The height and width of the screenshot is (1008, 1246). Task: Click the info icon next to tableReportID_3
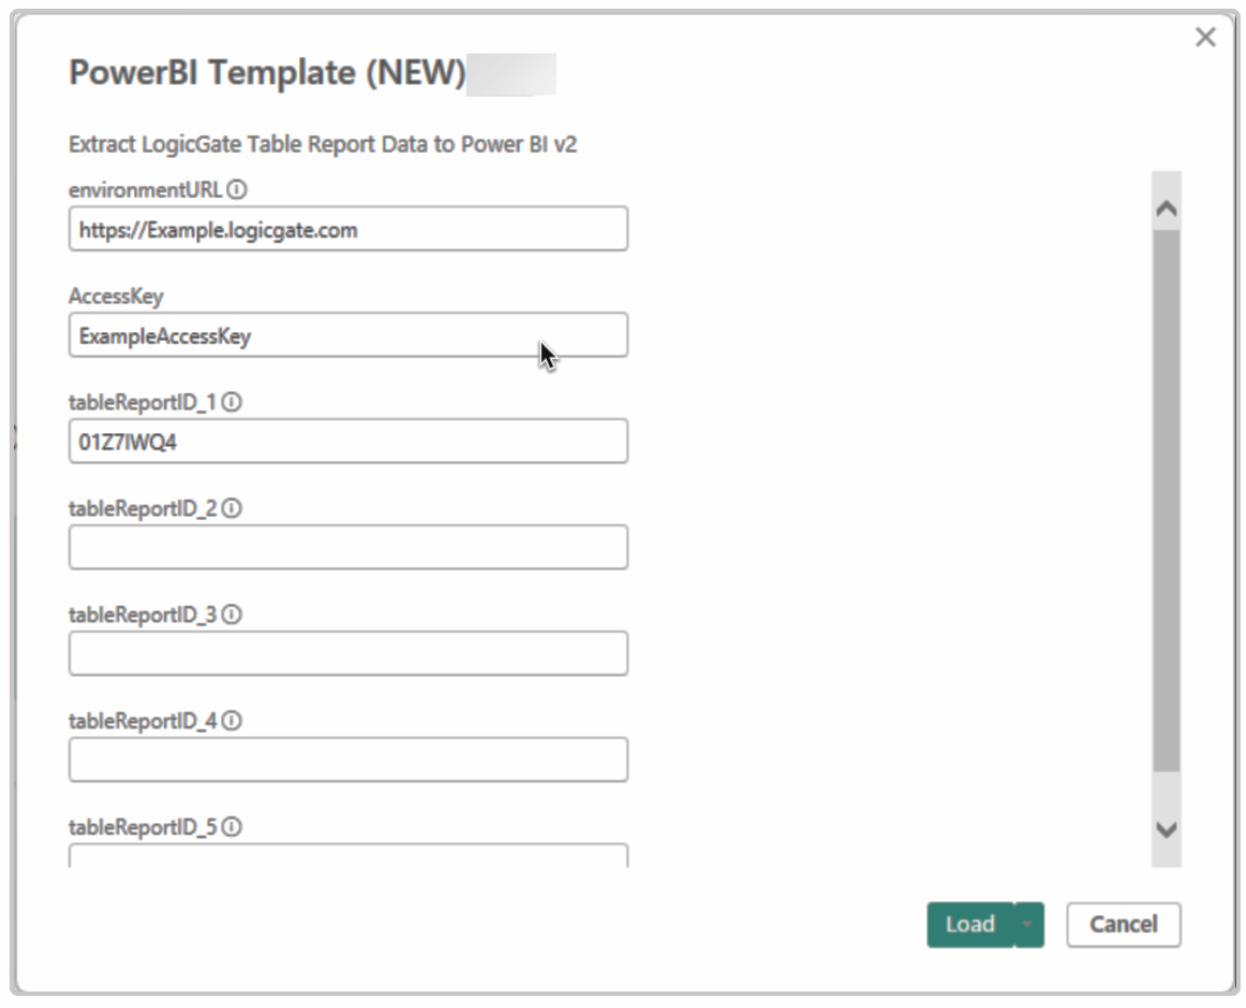231,614
